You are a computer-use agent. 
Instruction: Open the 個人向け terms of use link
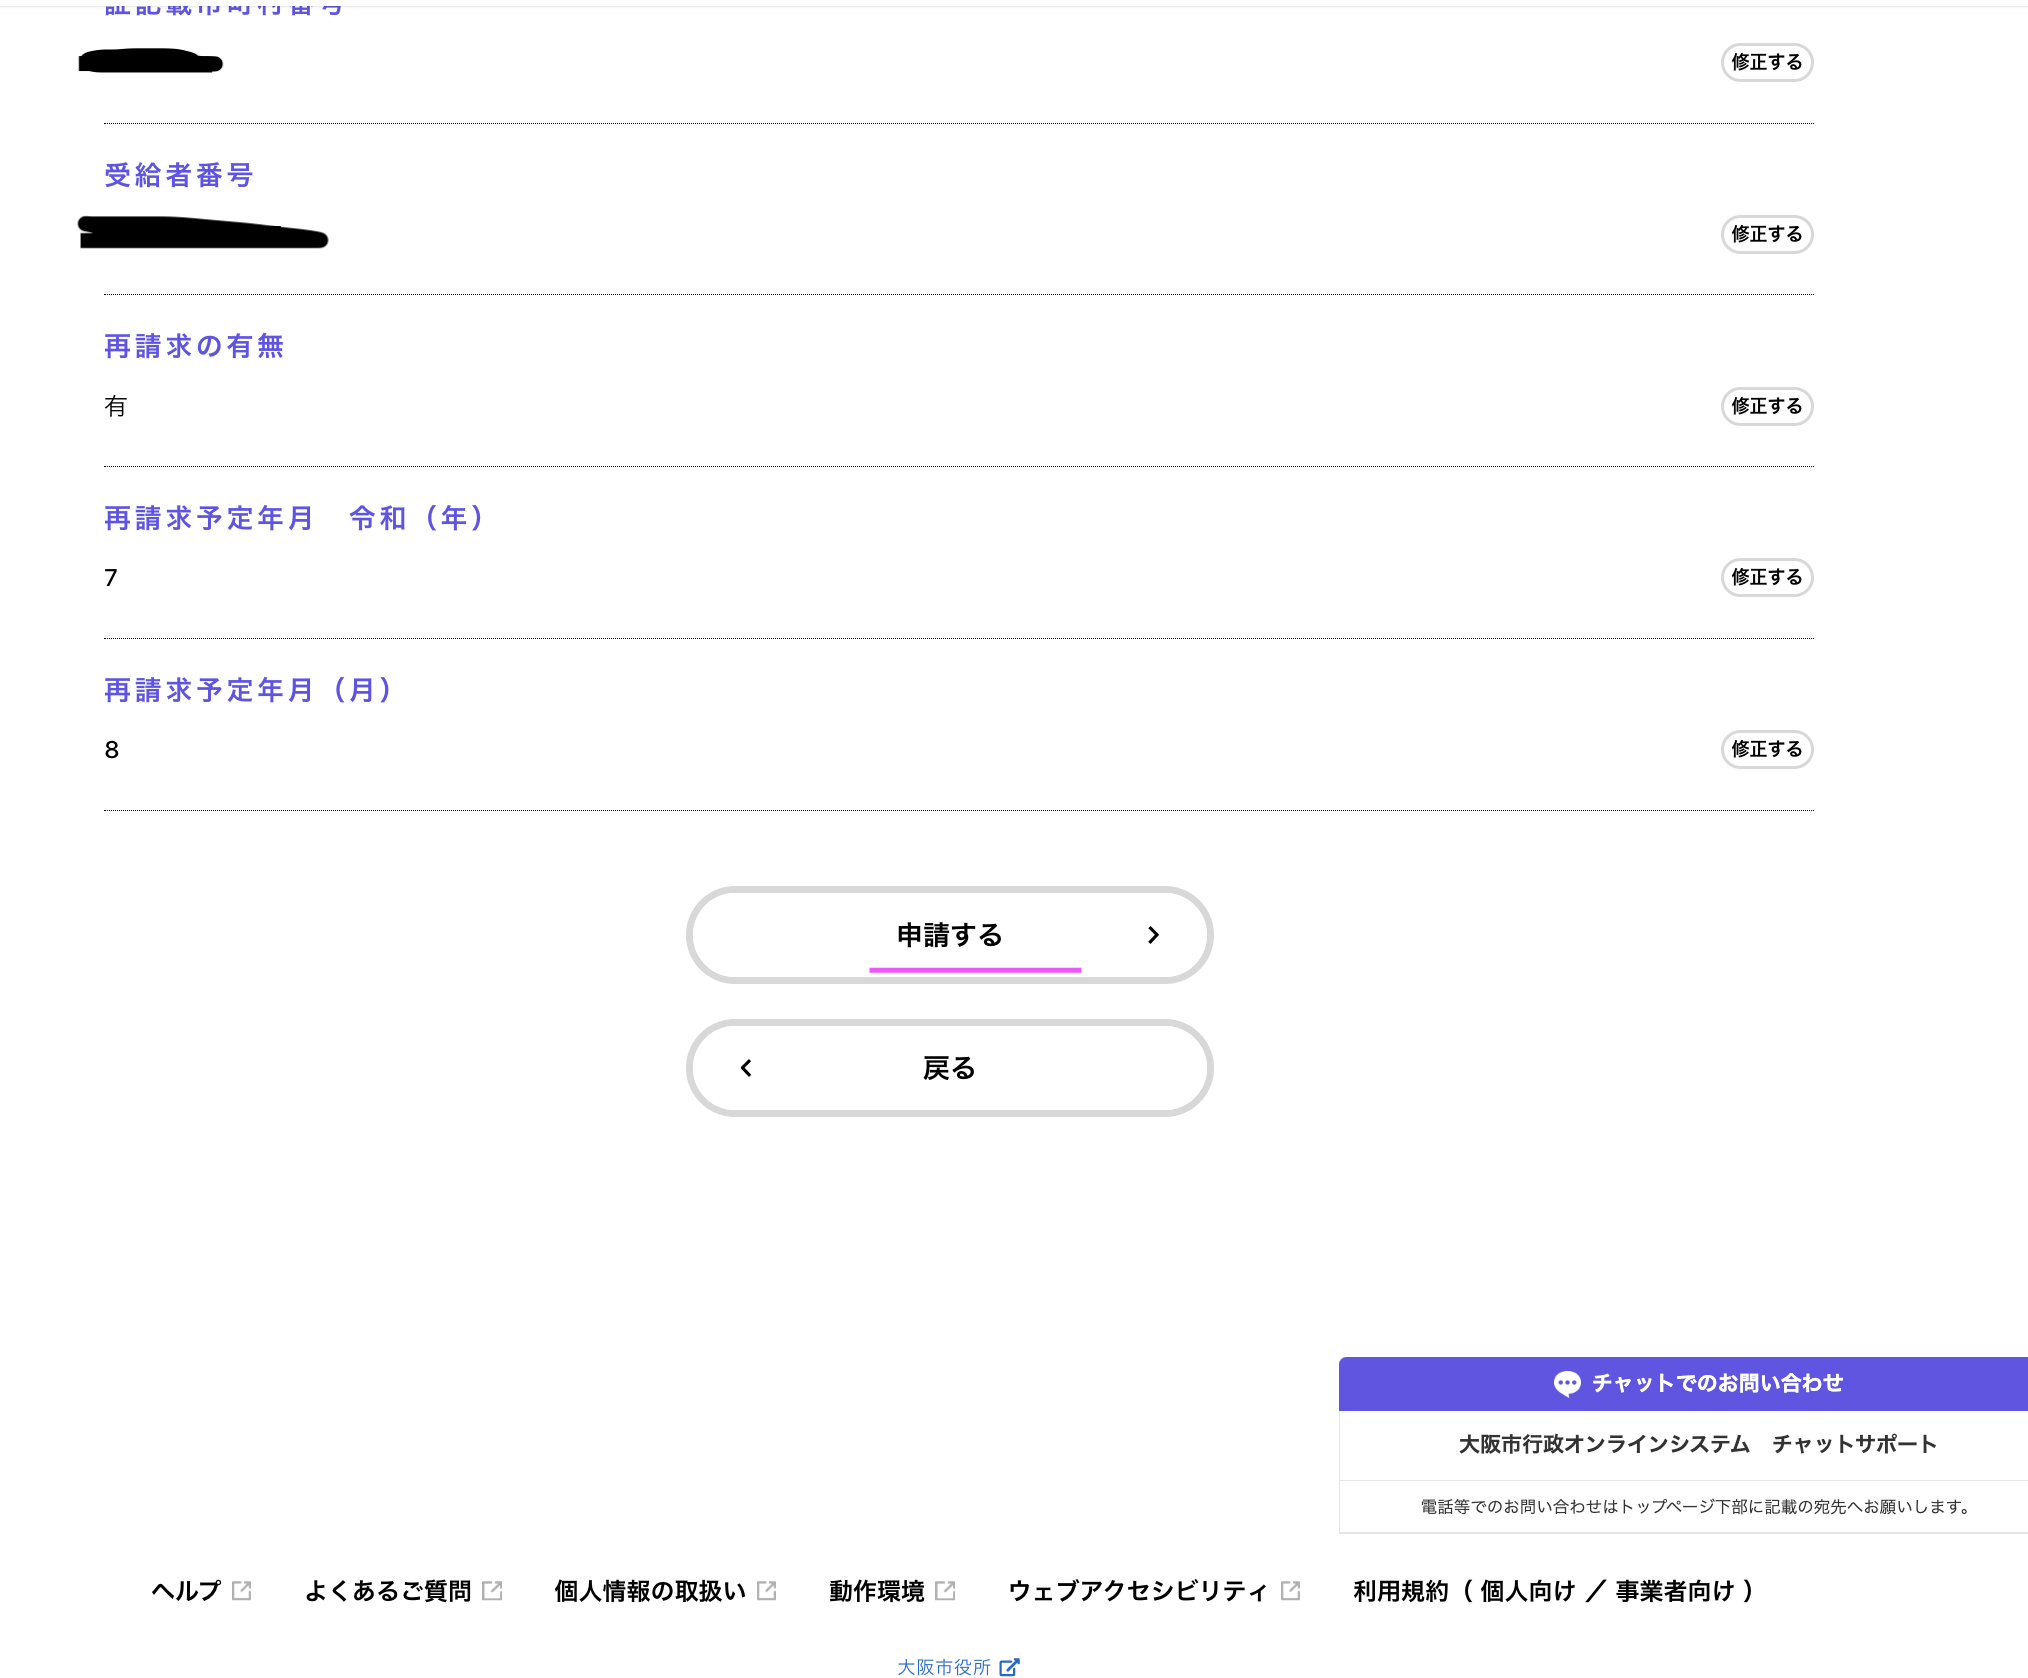pos(1527,1590)
